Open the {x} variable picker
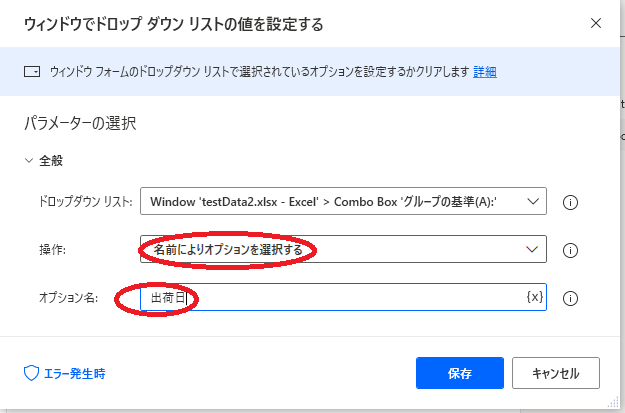Viewport: 625px width, 413px height. [x=534, y=298]
